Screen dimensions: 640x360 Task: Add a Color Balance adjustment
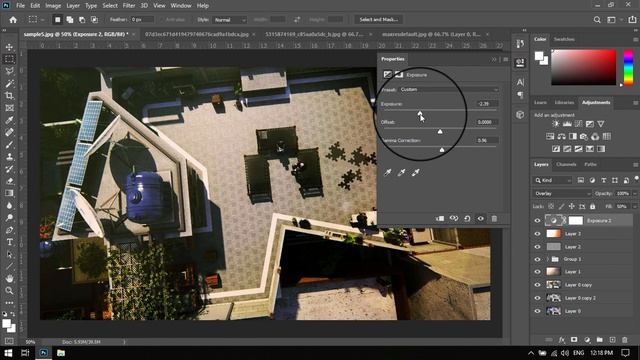pyautogui.click(x=561, y=136)
